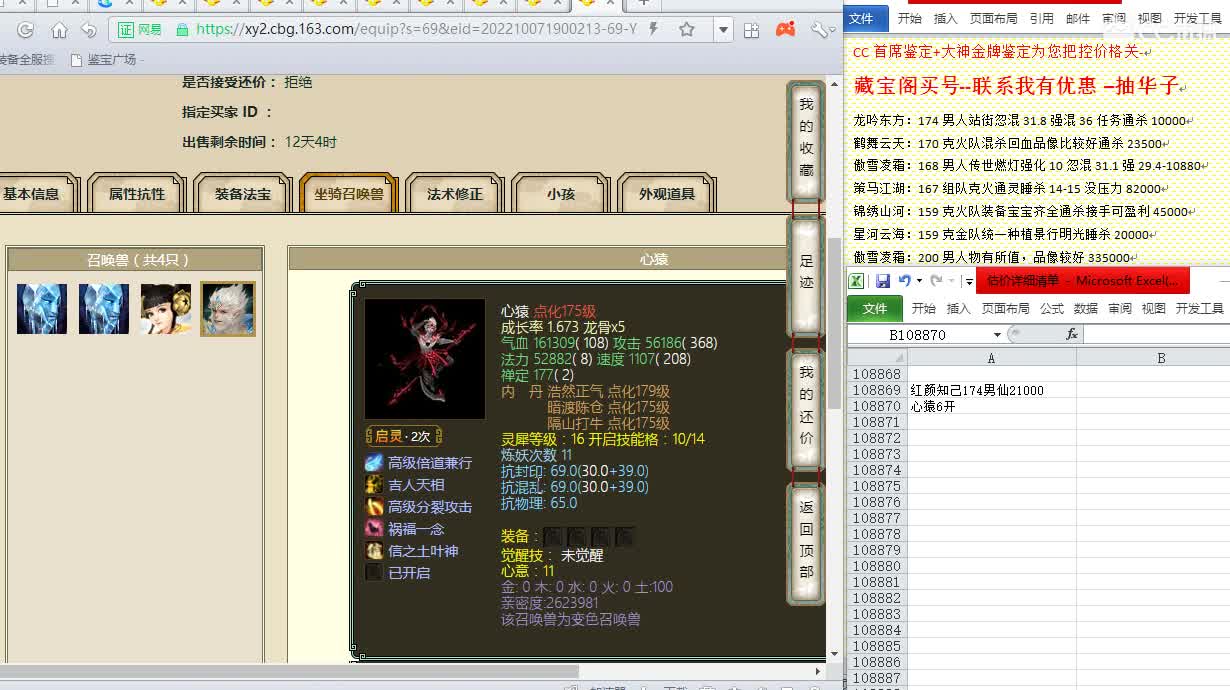This screenshot has width=1230, height=690.
Task: Open the browser wrench tools menu
Action: 820,30
